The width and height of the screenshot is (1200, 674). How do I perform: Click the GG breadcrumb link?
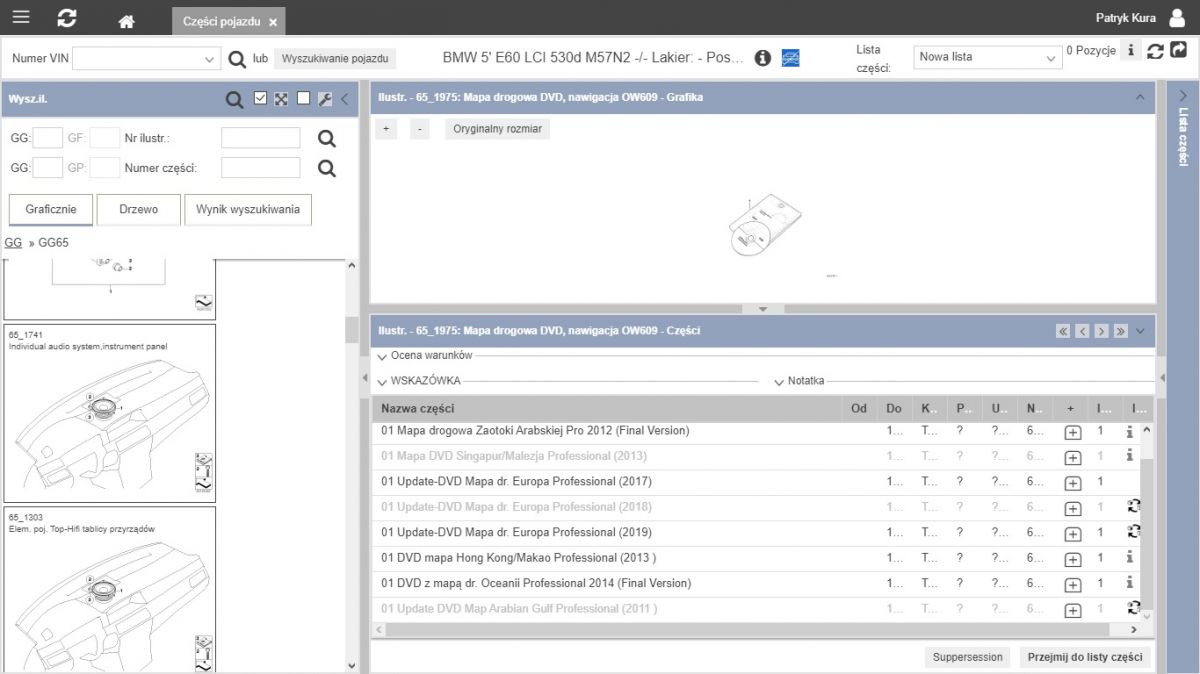pos(13,243)
